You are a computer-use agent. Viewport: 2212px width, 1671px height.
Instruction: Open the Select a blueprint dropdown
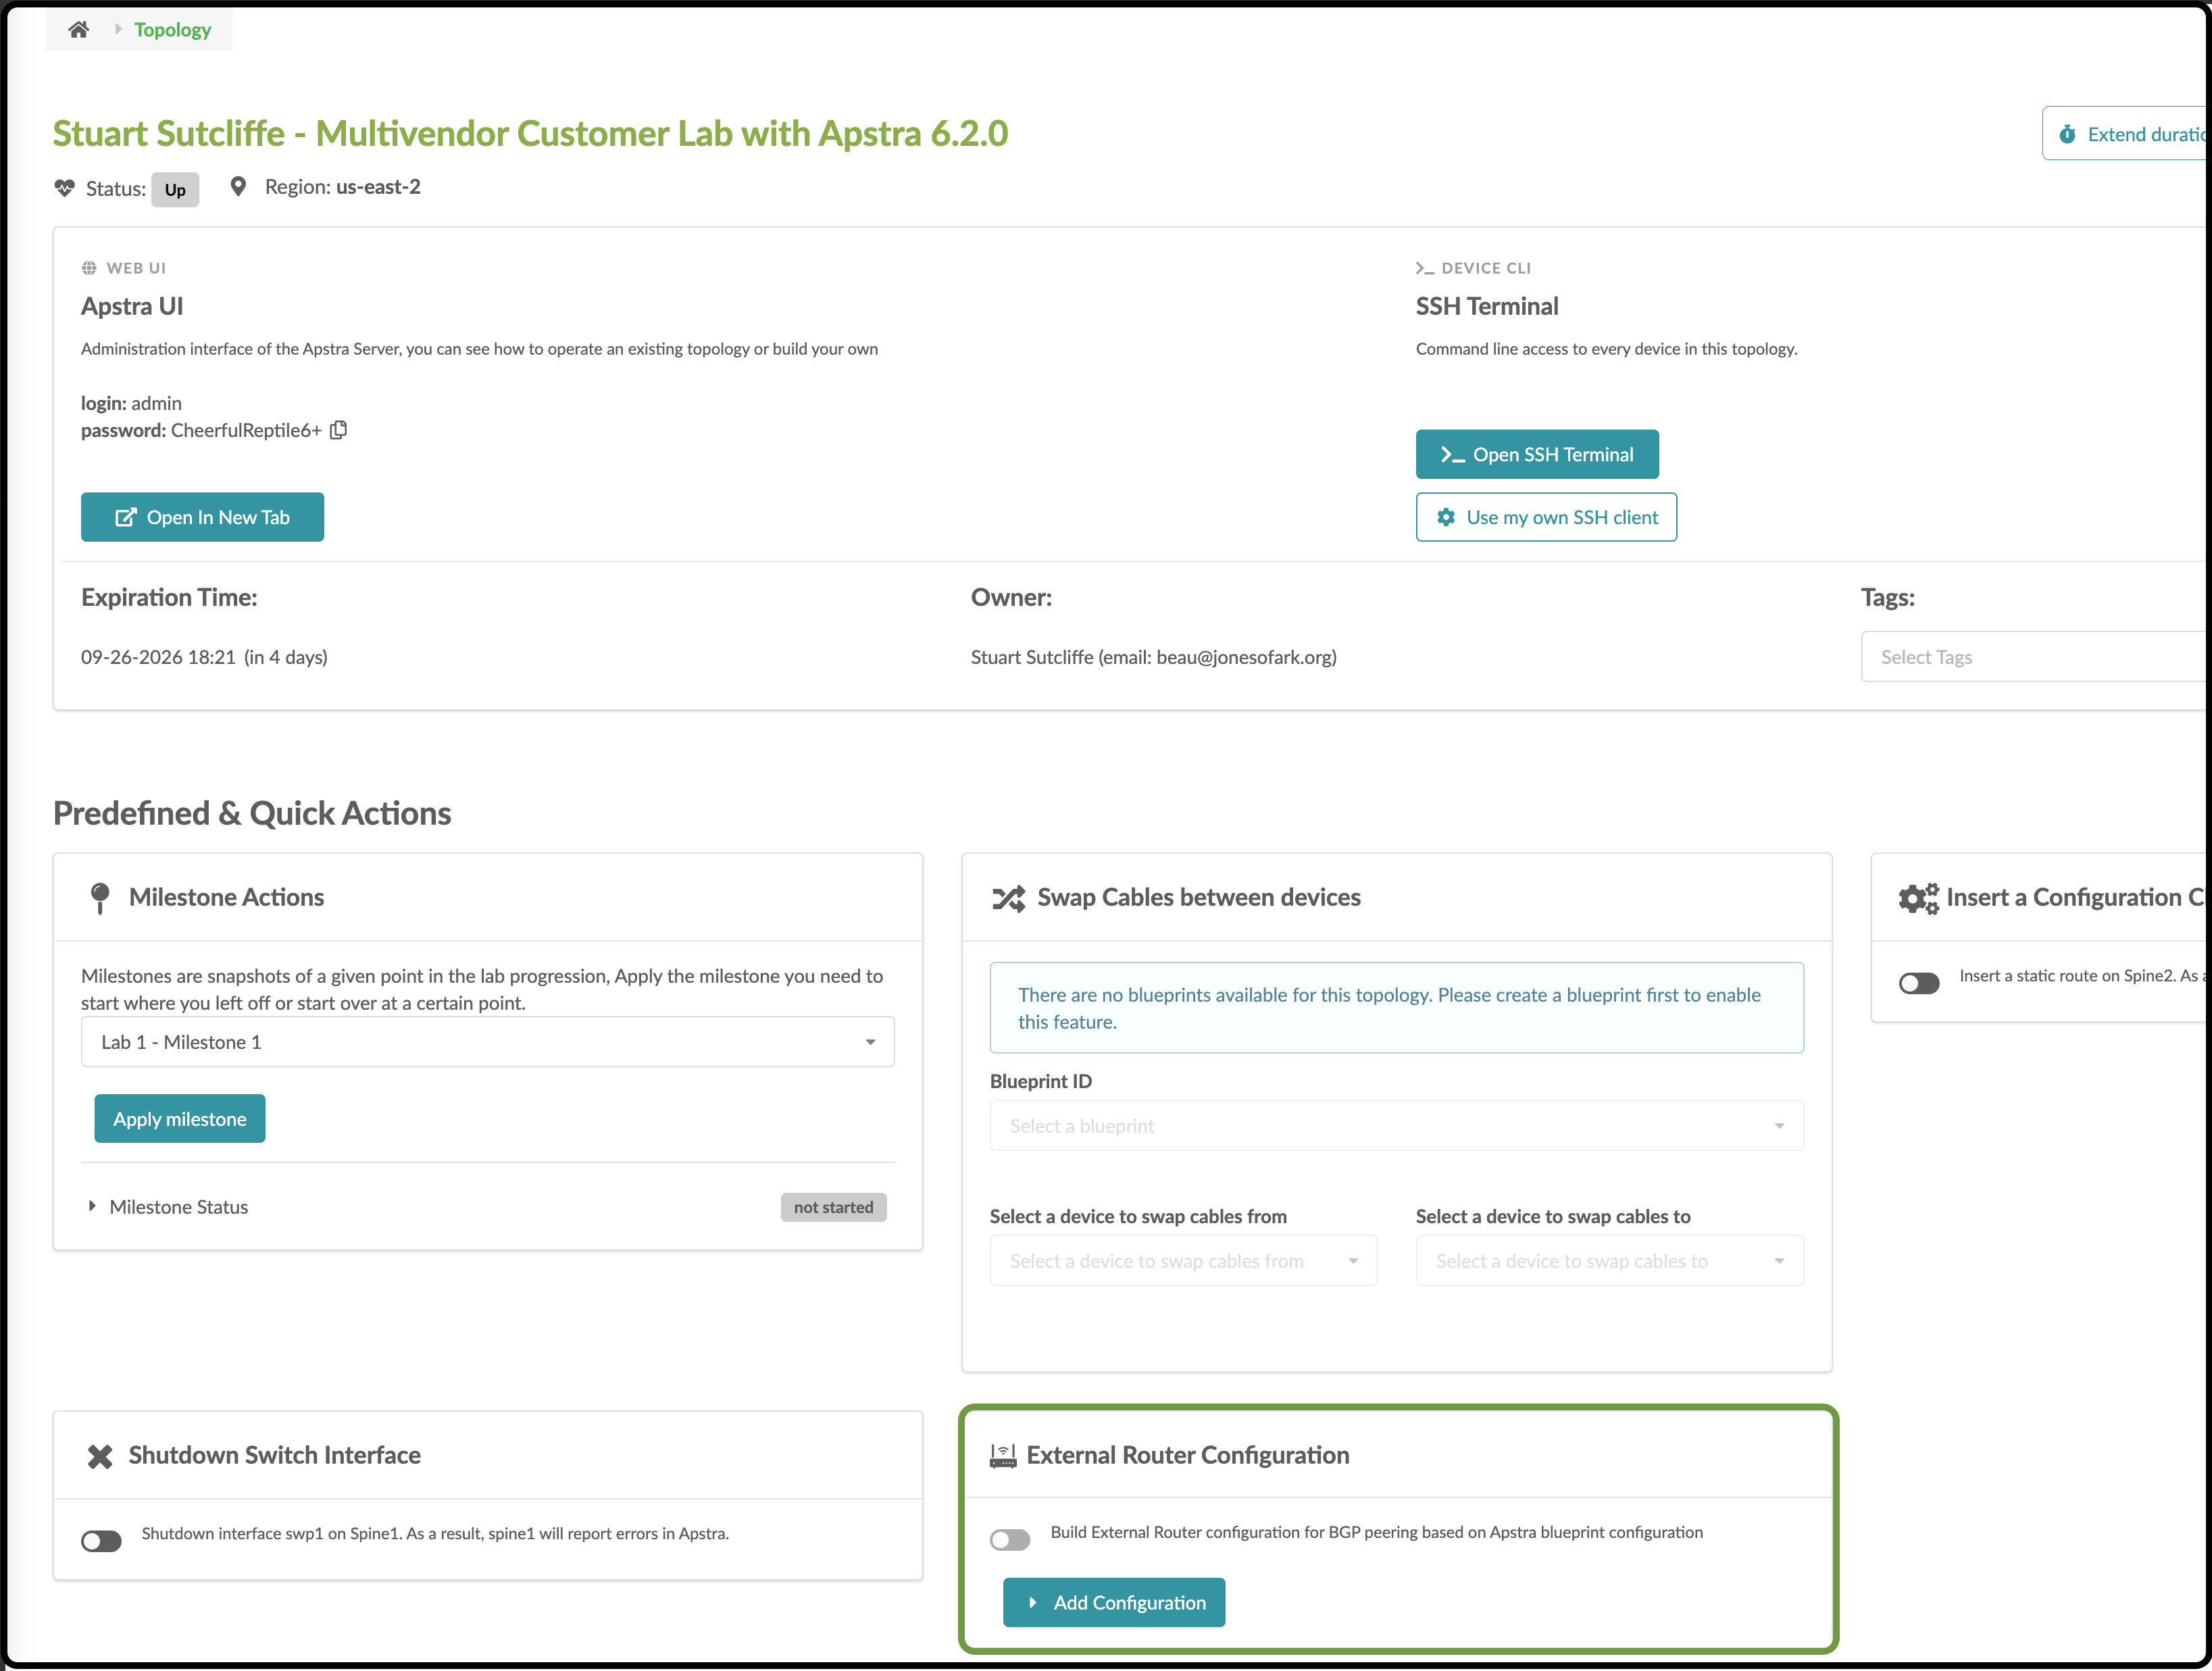[x=1397, y=1126]
